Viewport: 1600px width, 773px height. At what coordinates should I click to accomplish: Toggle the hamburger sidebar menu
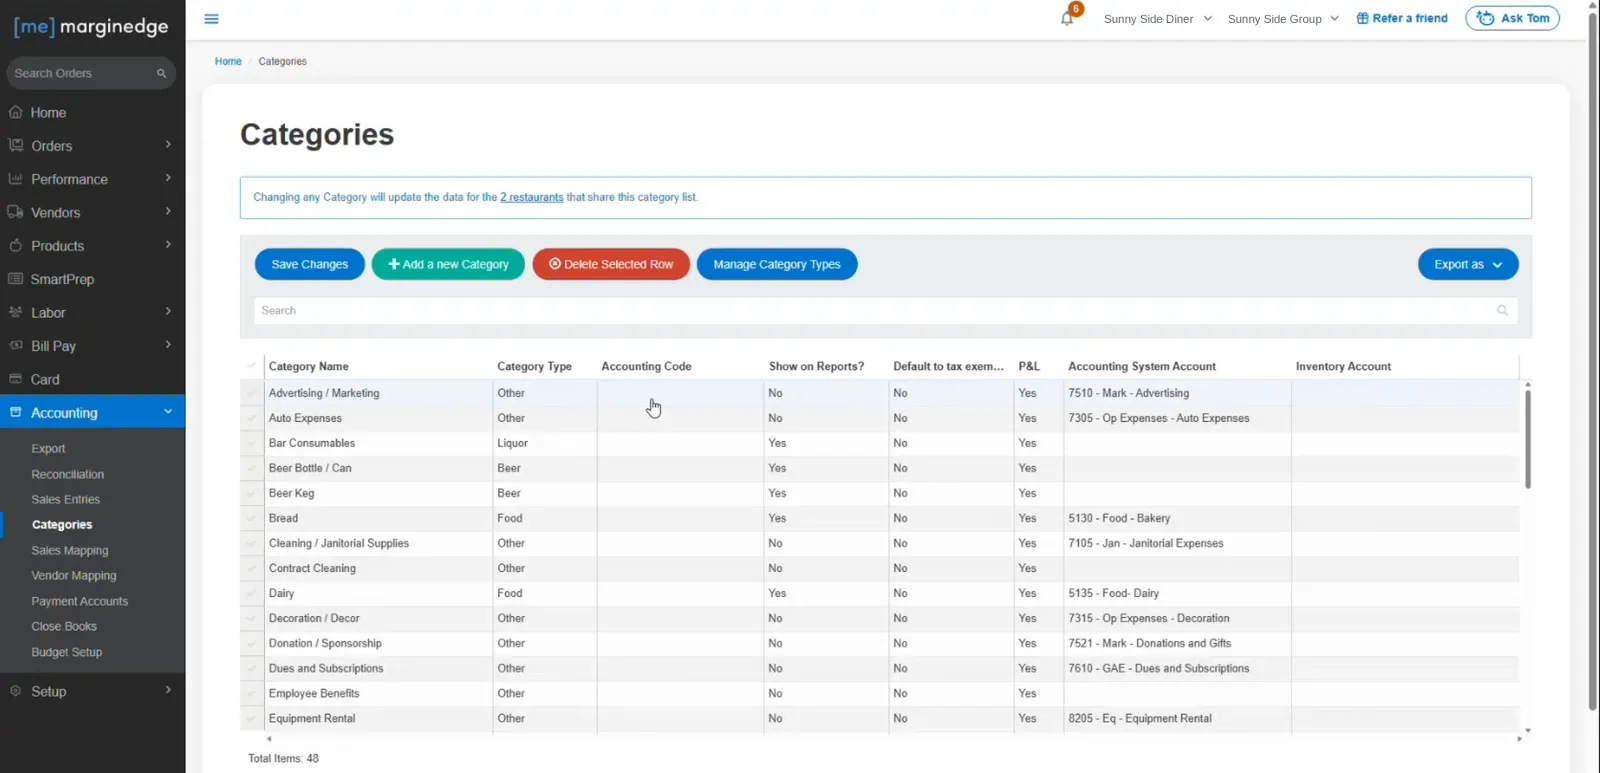[x=211, y=19]
